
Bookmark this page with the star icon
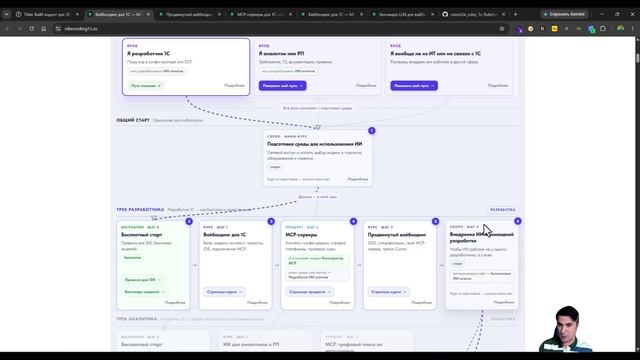(502, 29)
